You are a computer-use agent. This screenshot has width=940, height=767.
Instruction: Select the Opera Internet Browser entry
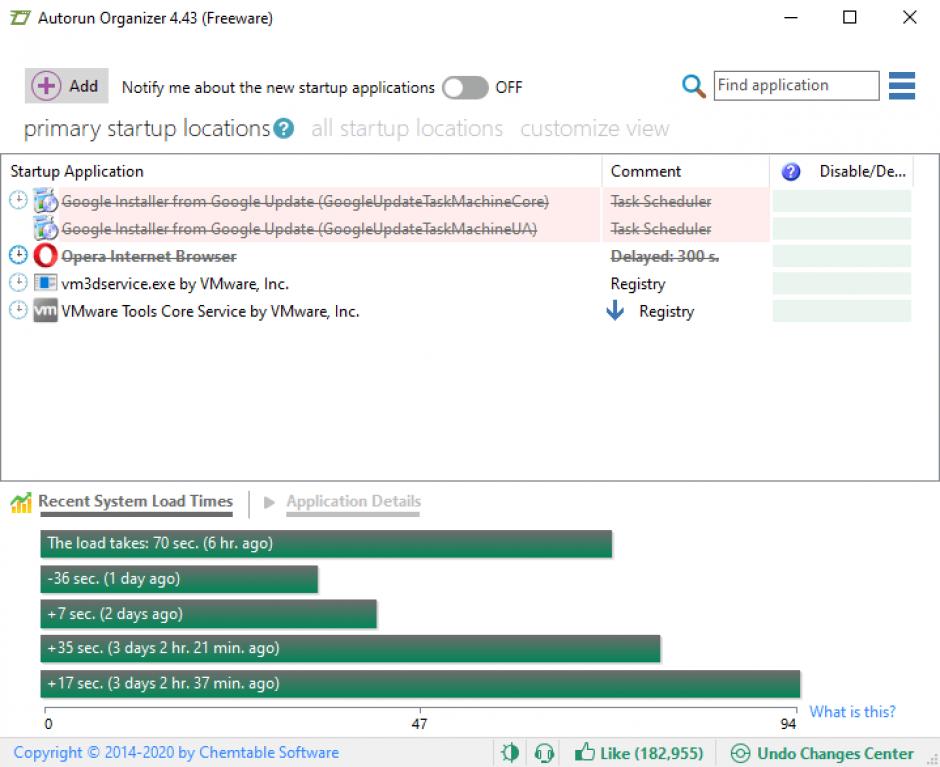pos(149,257)
